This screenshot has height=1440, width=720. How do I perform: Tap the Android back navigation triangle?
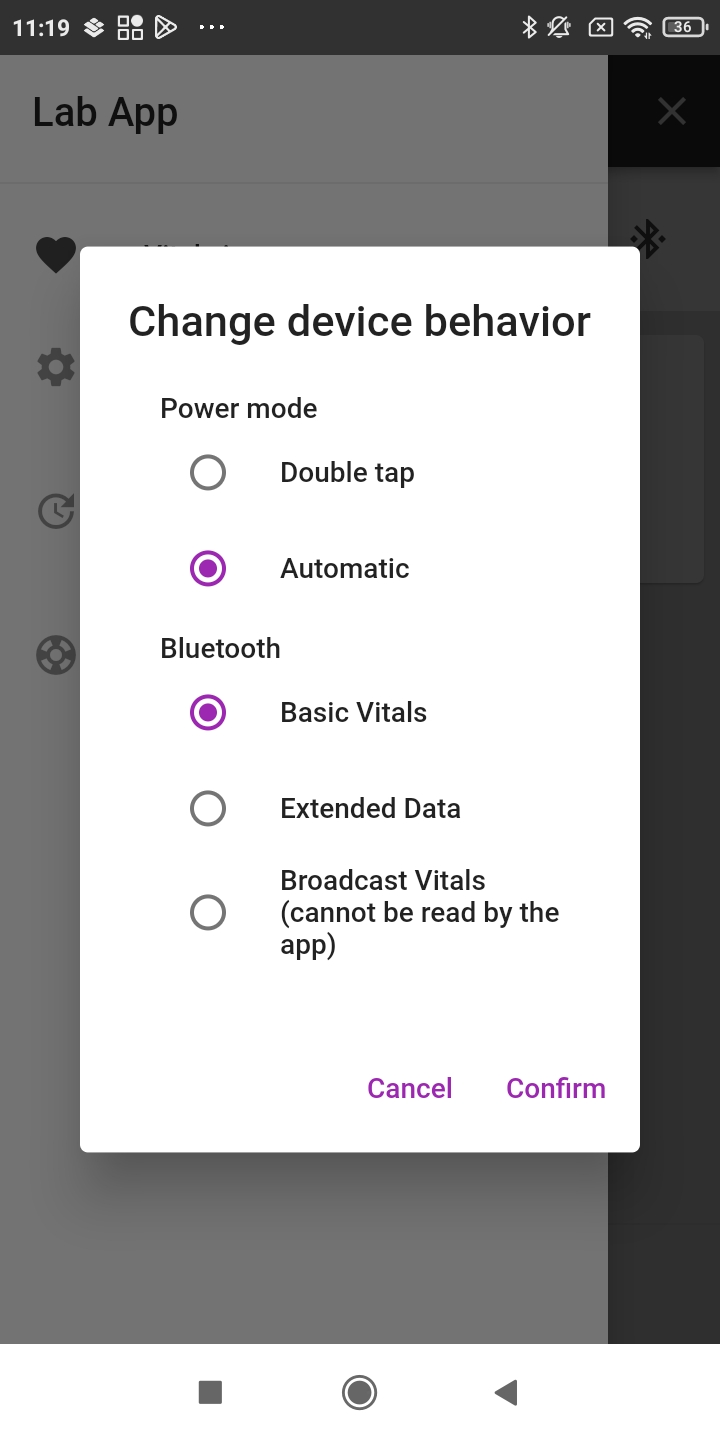pos(506,1392)
